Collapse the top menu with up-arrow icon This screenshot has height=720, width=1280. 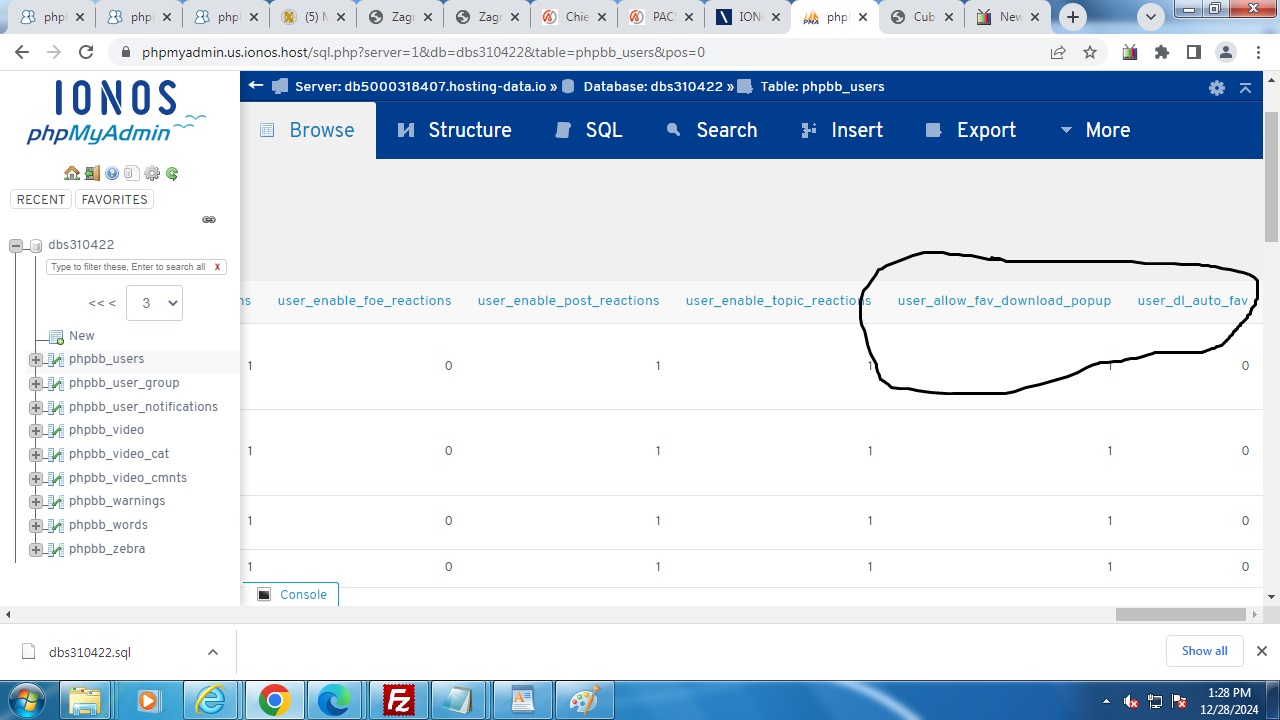[1245, 87]
